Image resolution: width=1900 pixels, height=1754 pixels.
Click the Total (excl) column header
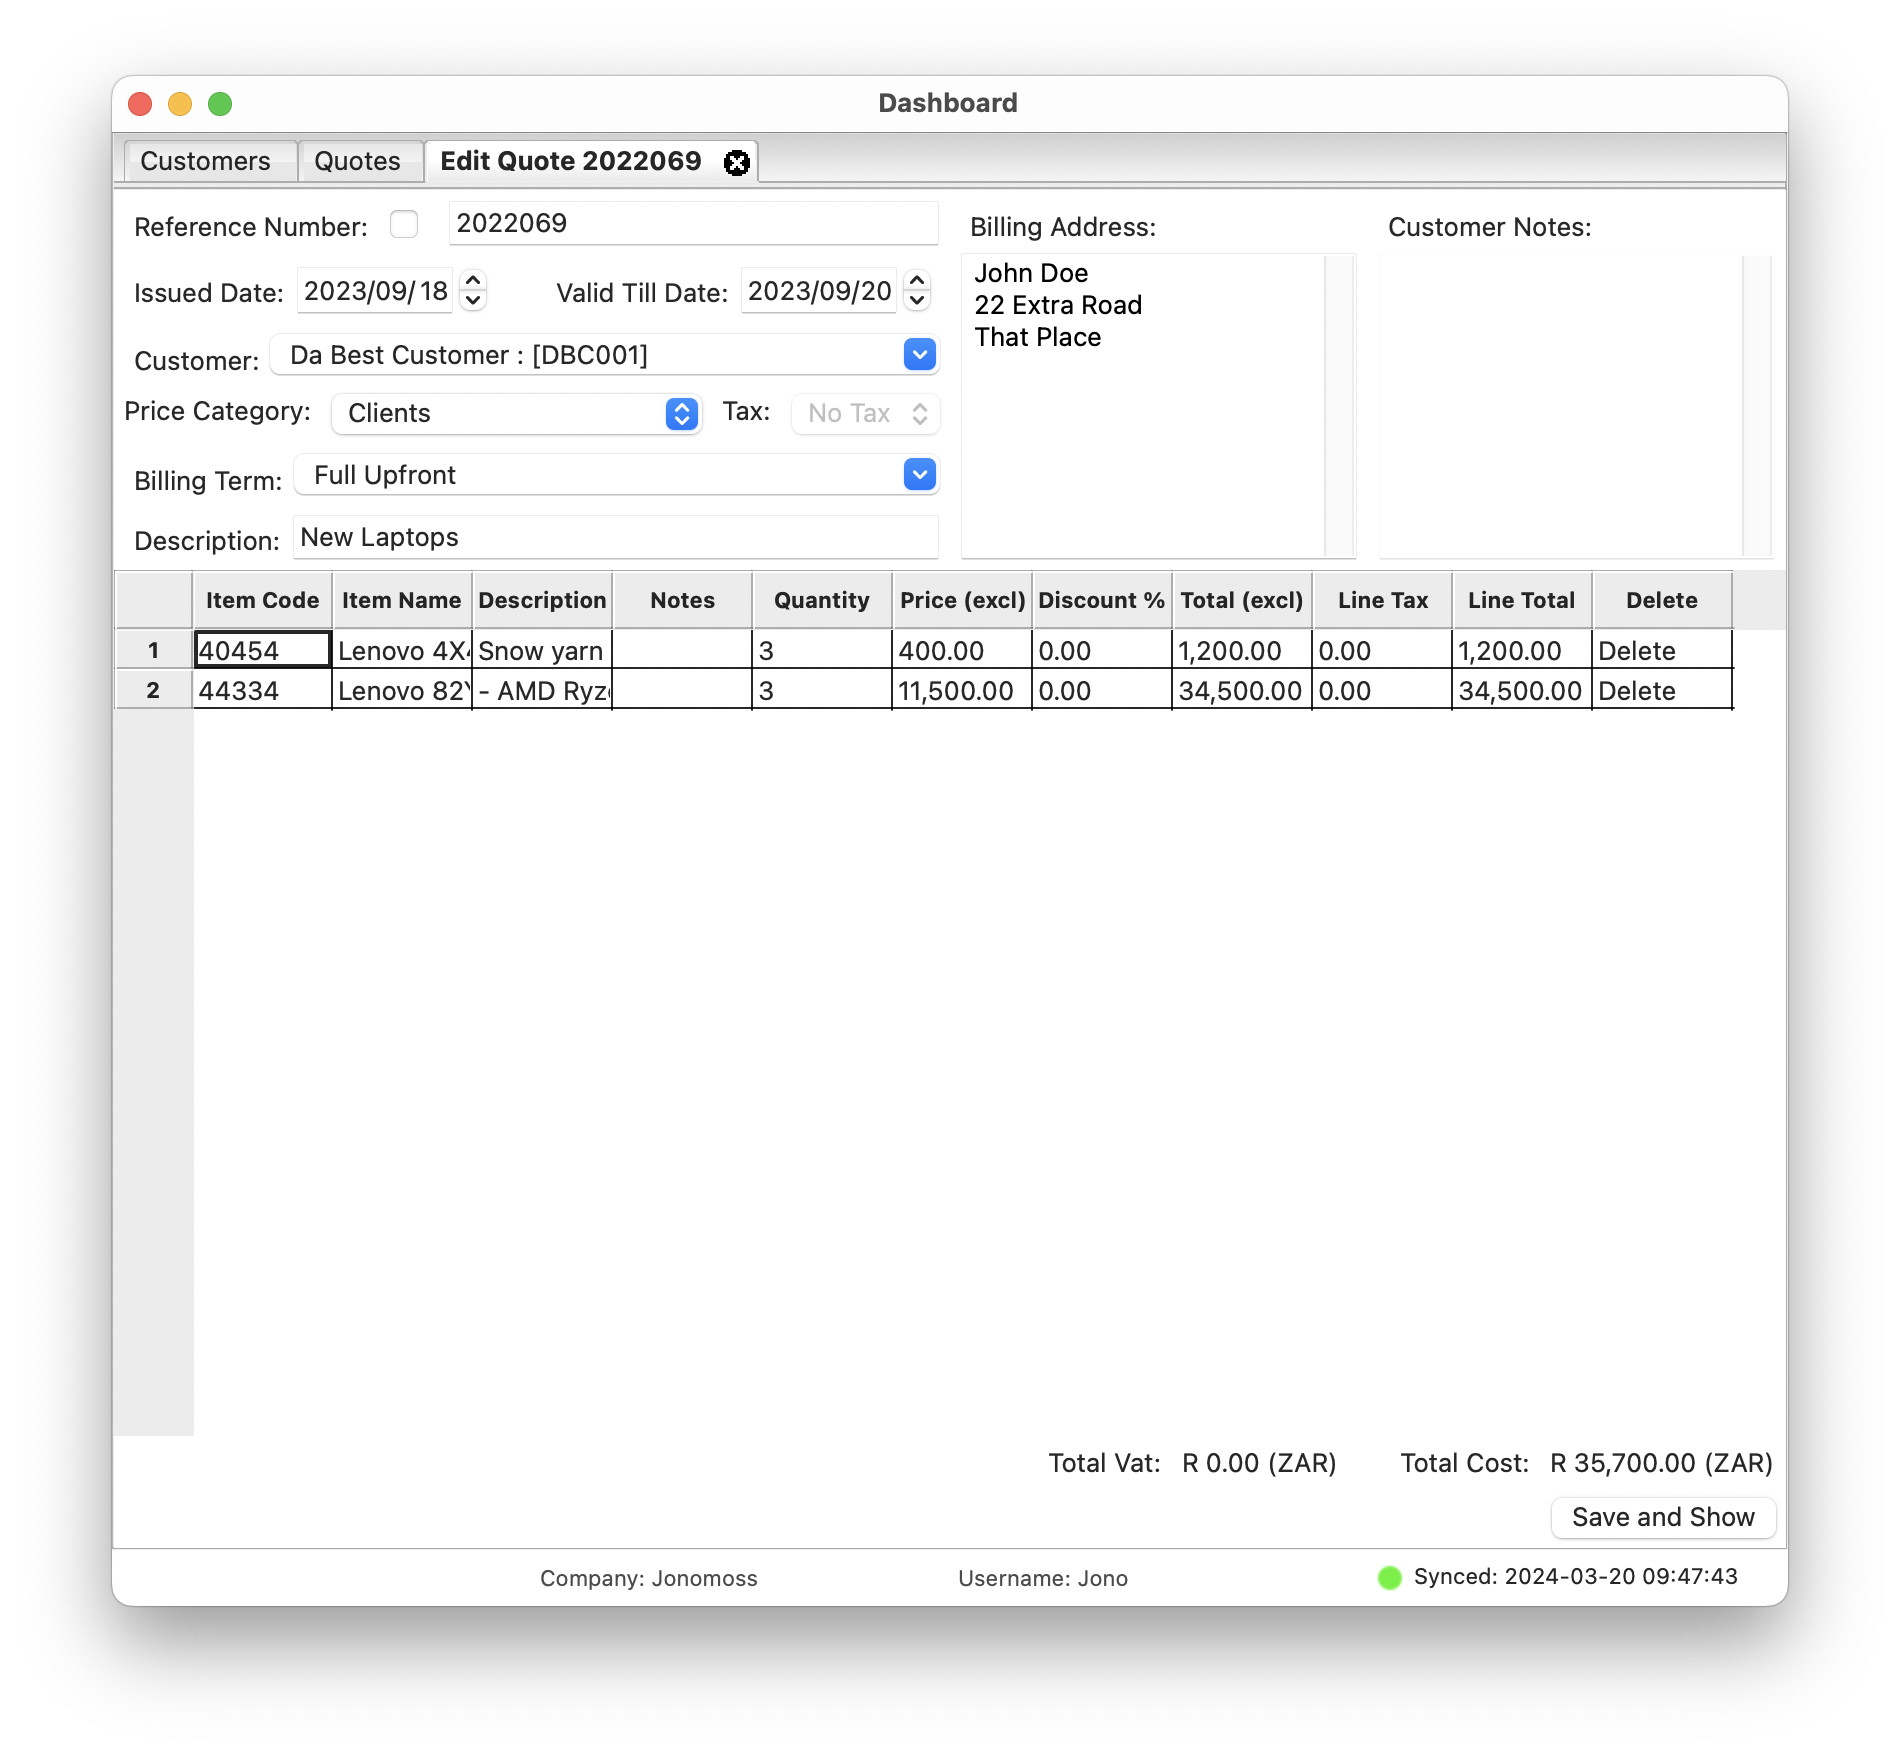point(1242,600)
